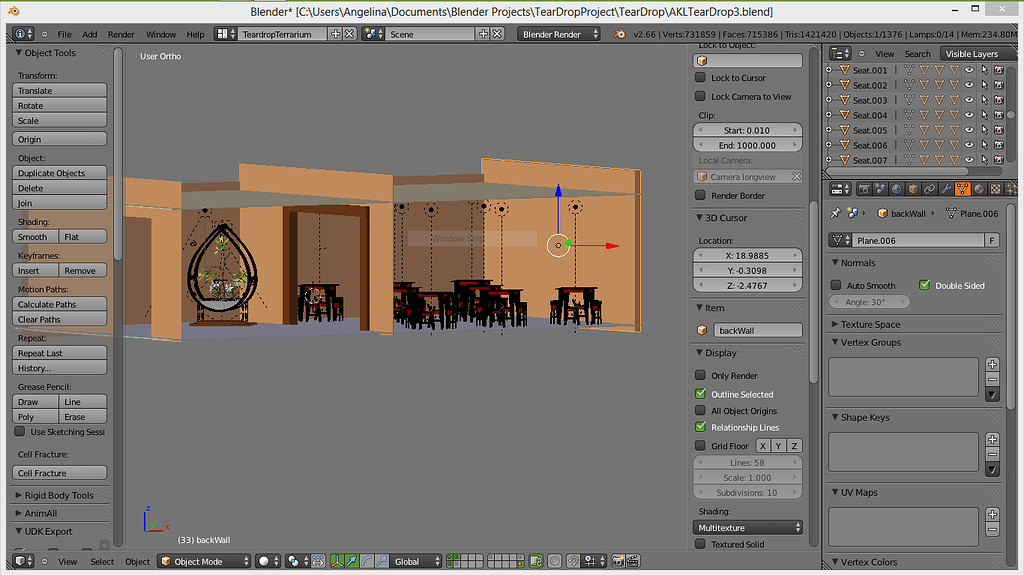
Task: Open the Scene properties tab icon
Action: [880, 189]
